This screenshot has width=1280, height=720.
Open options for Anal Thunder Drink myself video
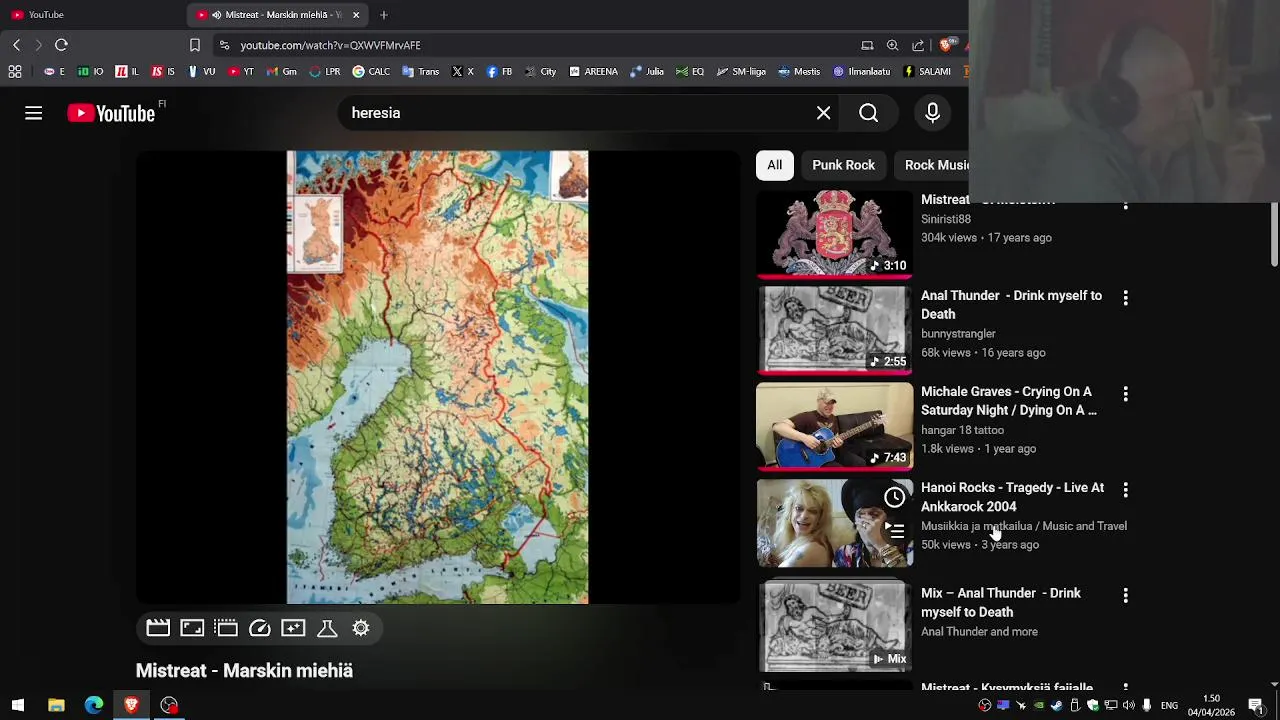[x=1126, y=298]
